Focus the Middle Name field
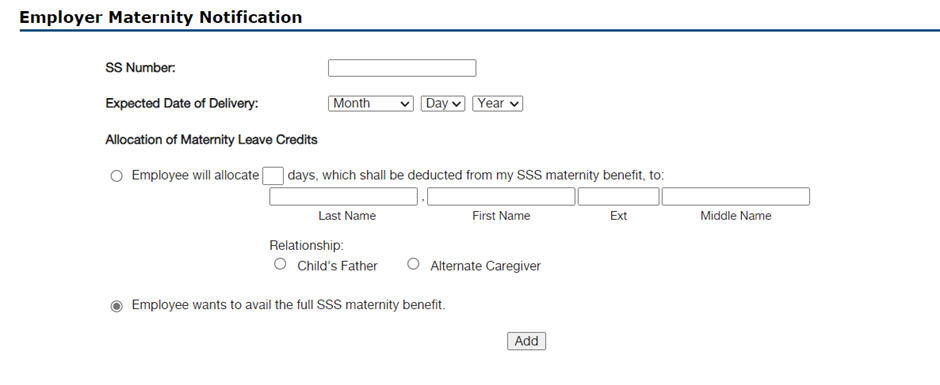 (x=736, y=196)
